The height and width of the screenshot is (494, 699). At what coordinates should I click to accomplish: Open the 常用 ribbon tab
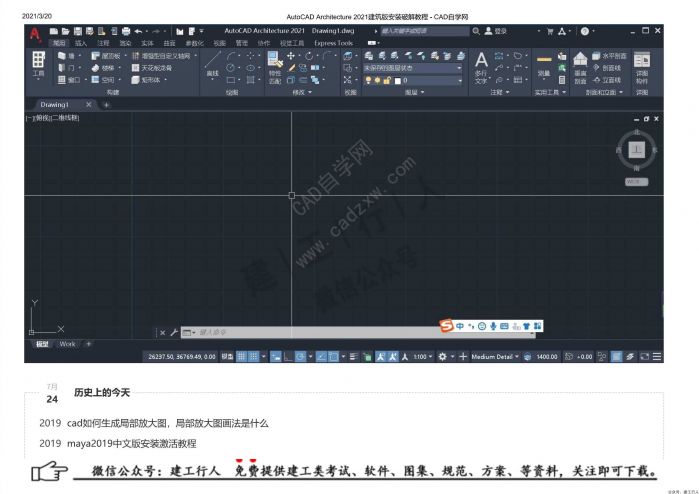(59, 43)
